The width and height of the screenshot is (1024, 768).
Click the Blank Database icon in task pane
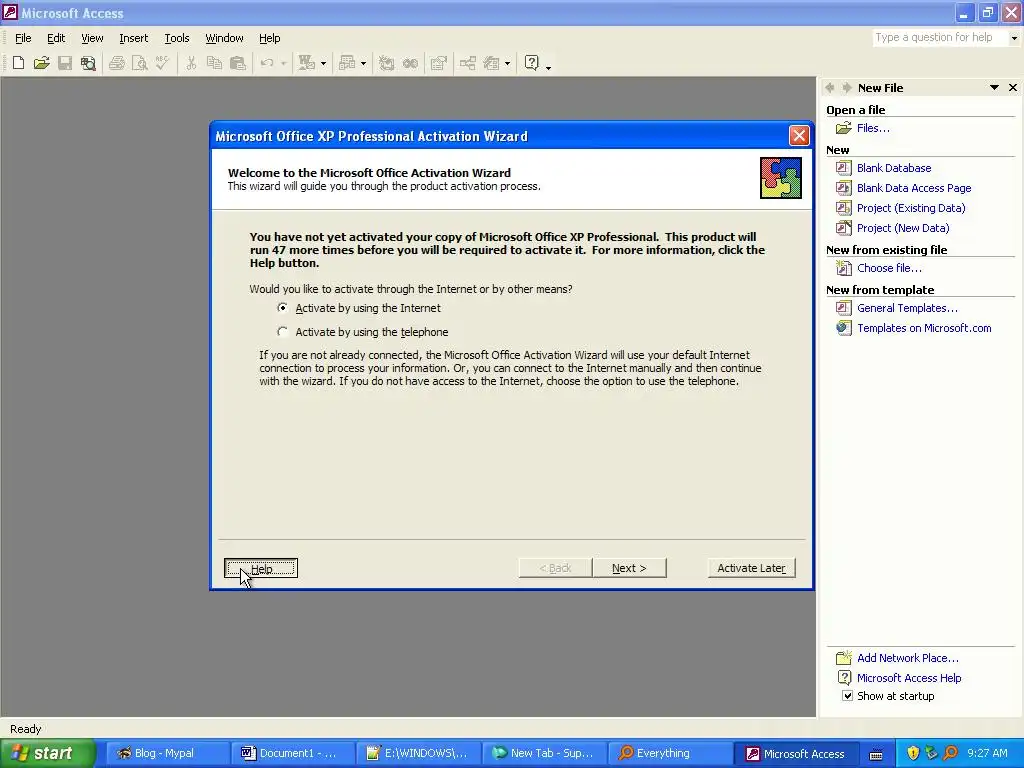(x=844, y=168)
